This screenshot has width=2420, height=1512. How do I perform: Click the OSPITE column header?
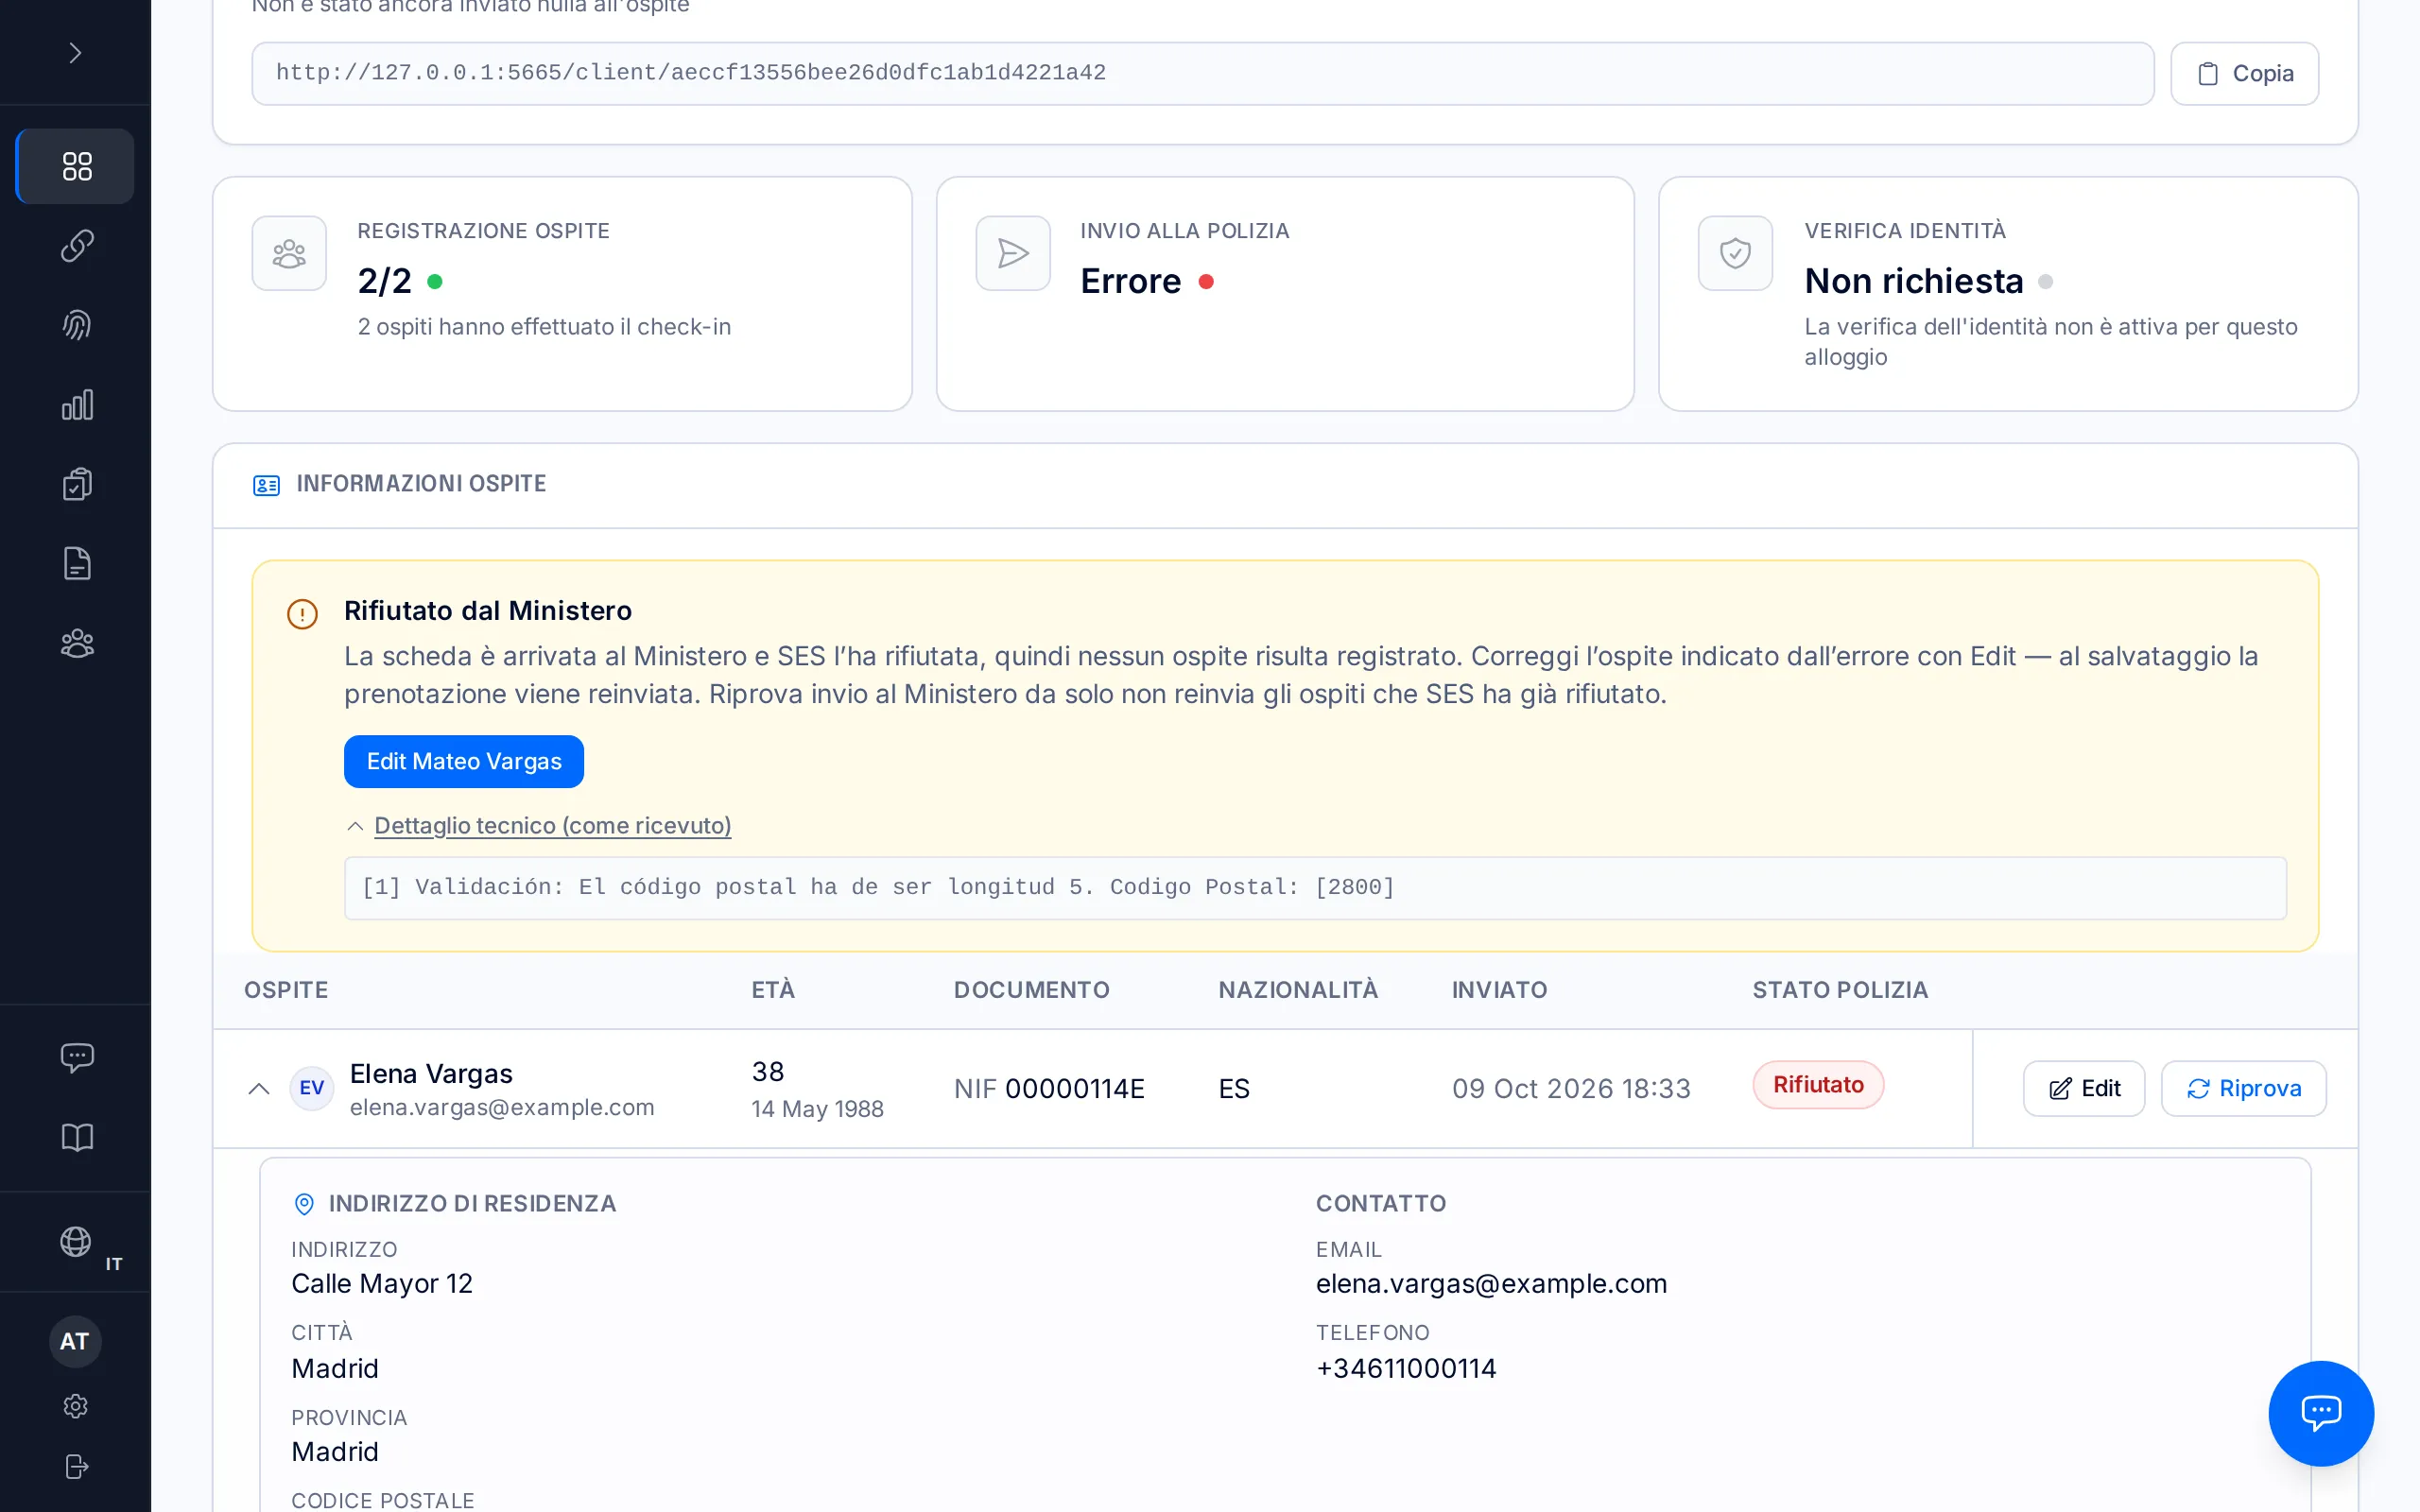(286, 989)
